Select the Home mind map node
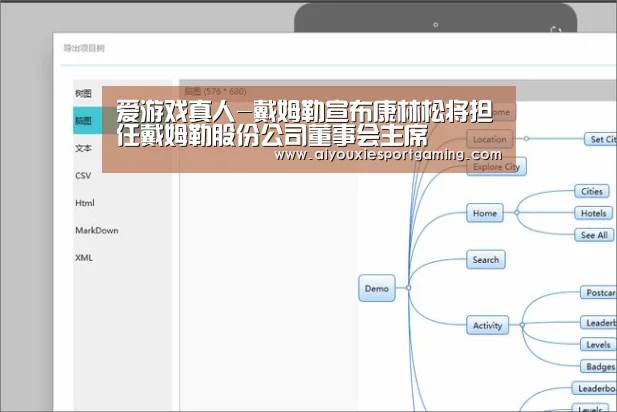 (484, 213)
